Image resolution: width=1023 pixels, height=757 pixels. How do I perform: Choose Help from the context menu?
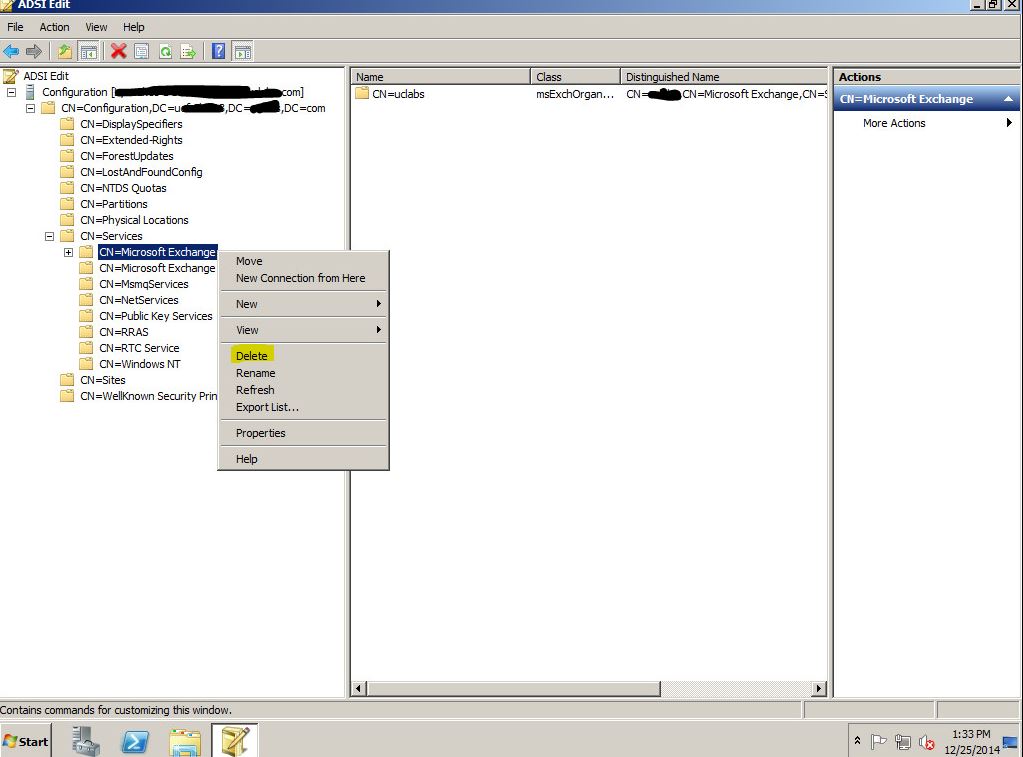(x=303, y=459)
